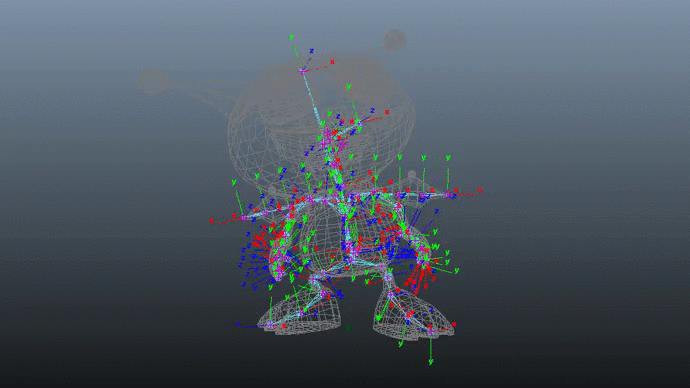Click the dark green marker between feet
This screenshot has width=690, height=388.
click(x=348, y=327)
